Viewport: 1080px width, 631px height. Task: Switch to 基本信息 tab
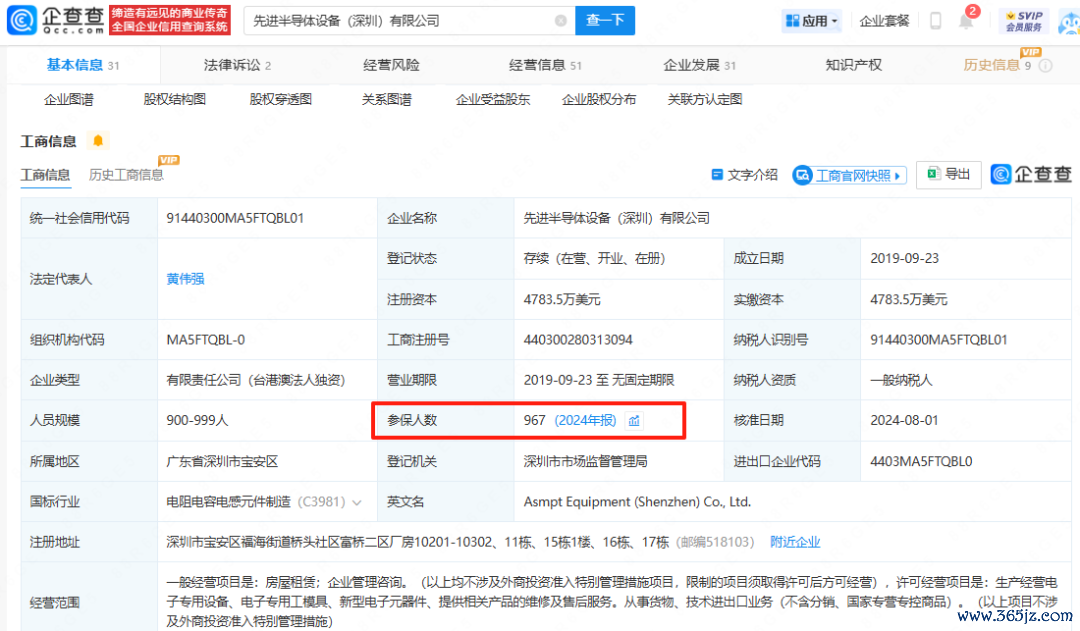click(83, 65)
